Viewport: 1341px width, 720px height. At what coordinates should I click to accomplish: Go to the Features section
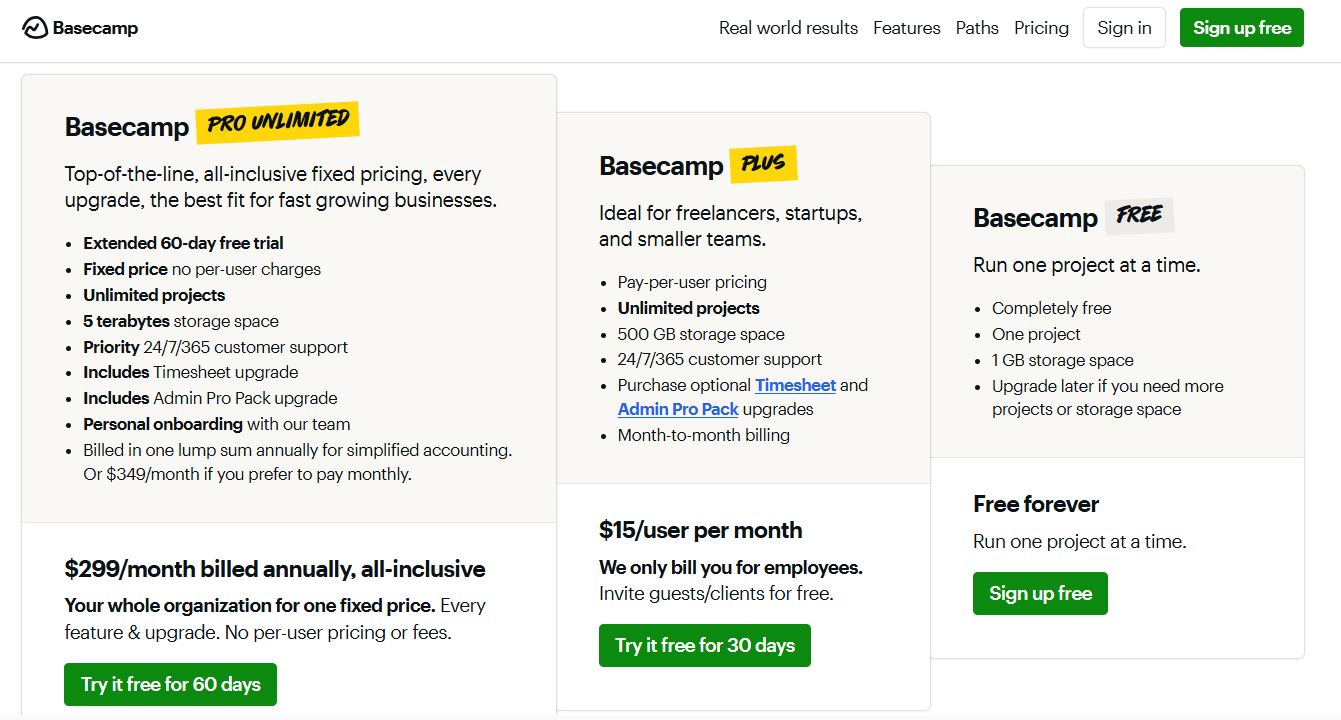tap(906, 28)
